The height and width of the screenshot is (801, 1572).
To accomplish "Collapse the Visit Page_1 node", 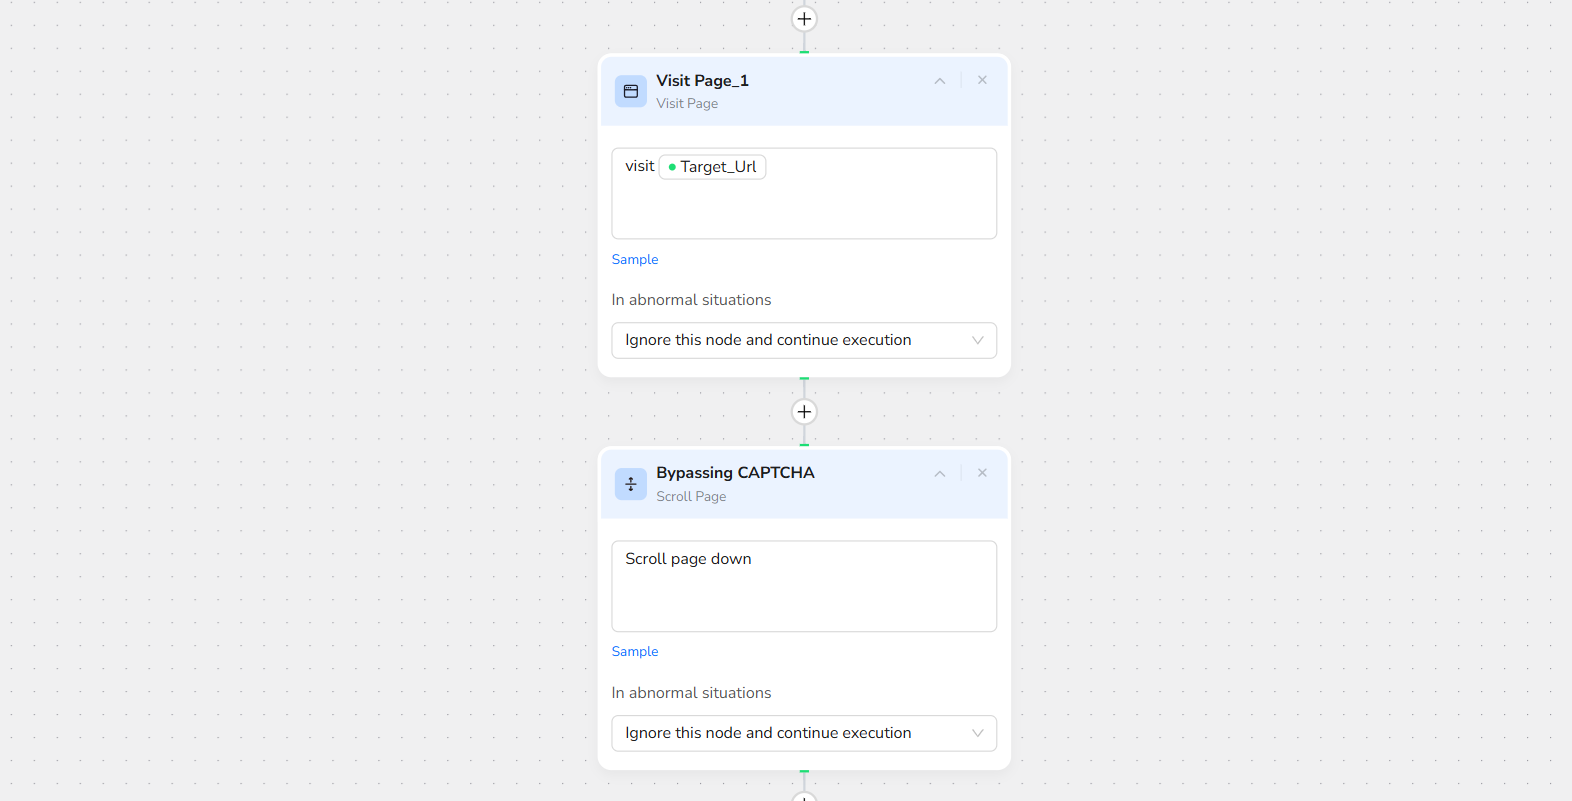I will coord(939,81).
